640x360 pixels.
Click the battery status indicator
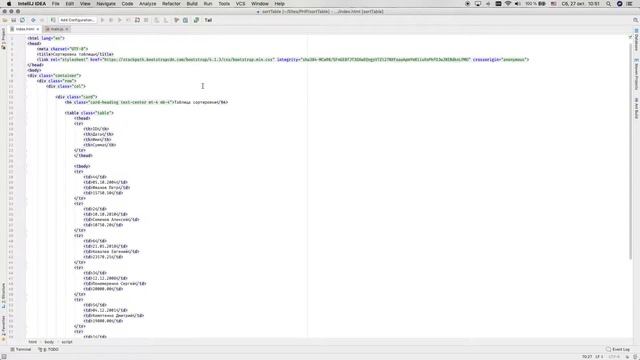[536, 4]
